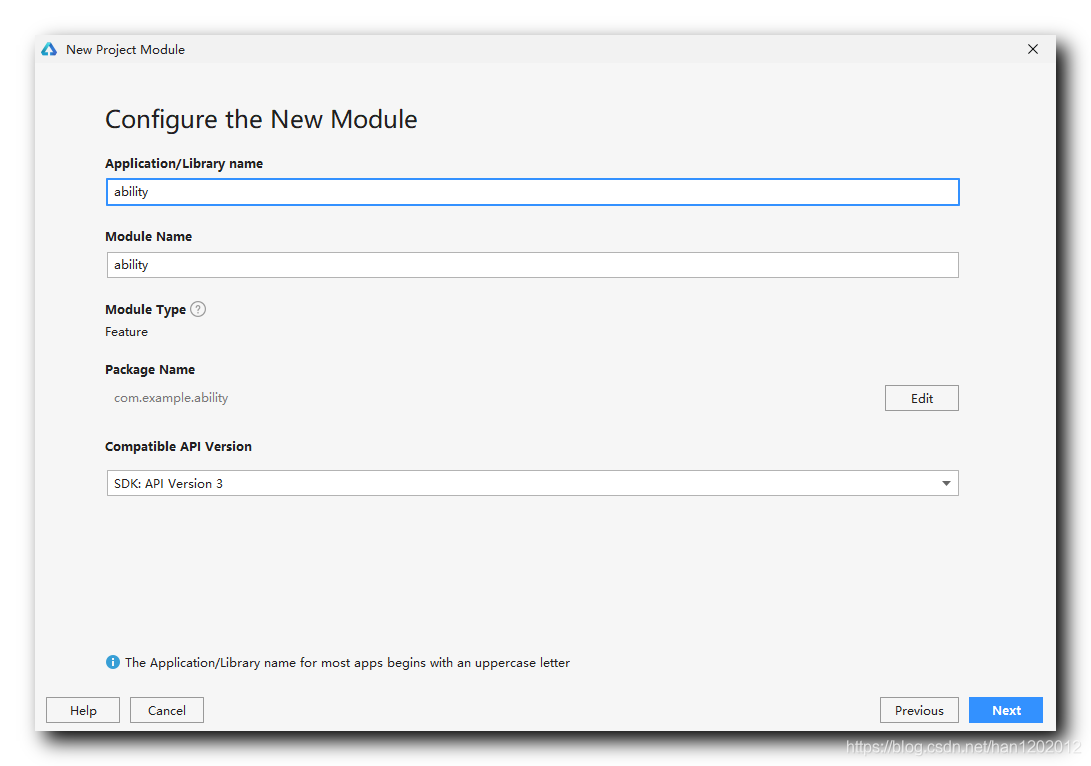Click the "New Project Module" window title
Image resolution: width=1091 pixels, height=766 pixels.
coord(125,49)
